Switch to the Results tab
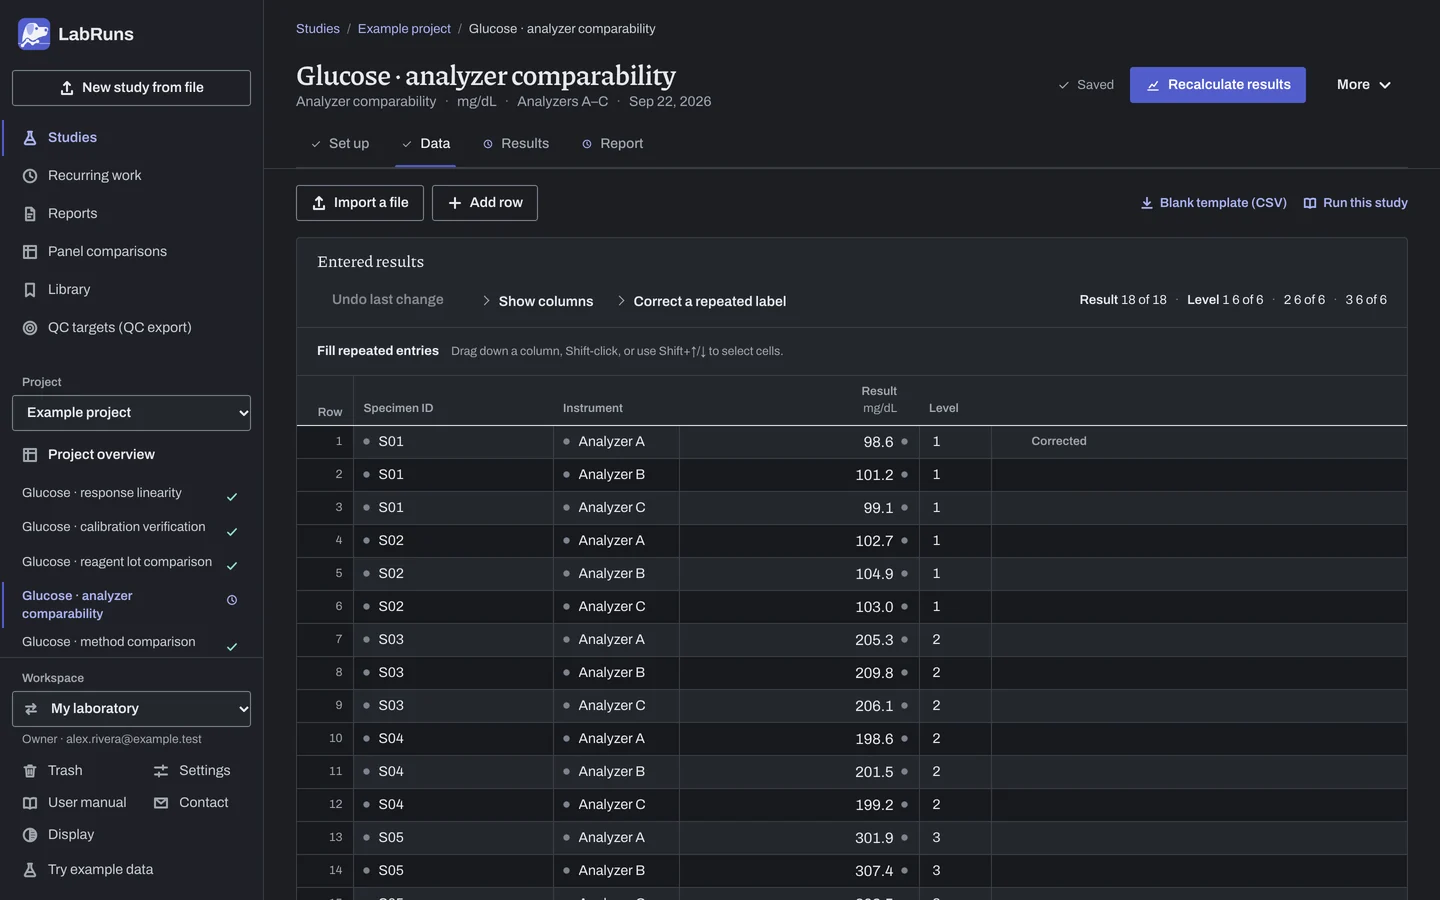The height and width of the screenshot is (900, 1440). click(x=516, y=144)
